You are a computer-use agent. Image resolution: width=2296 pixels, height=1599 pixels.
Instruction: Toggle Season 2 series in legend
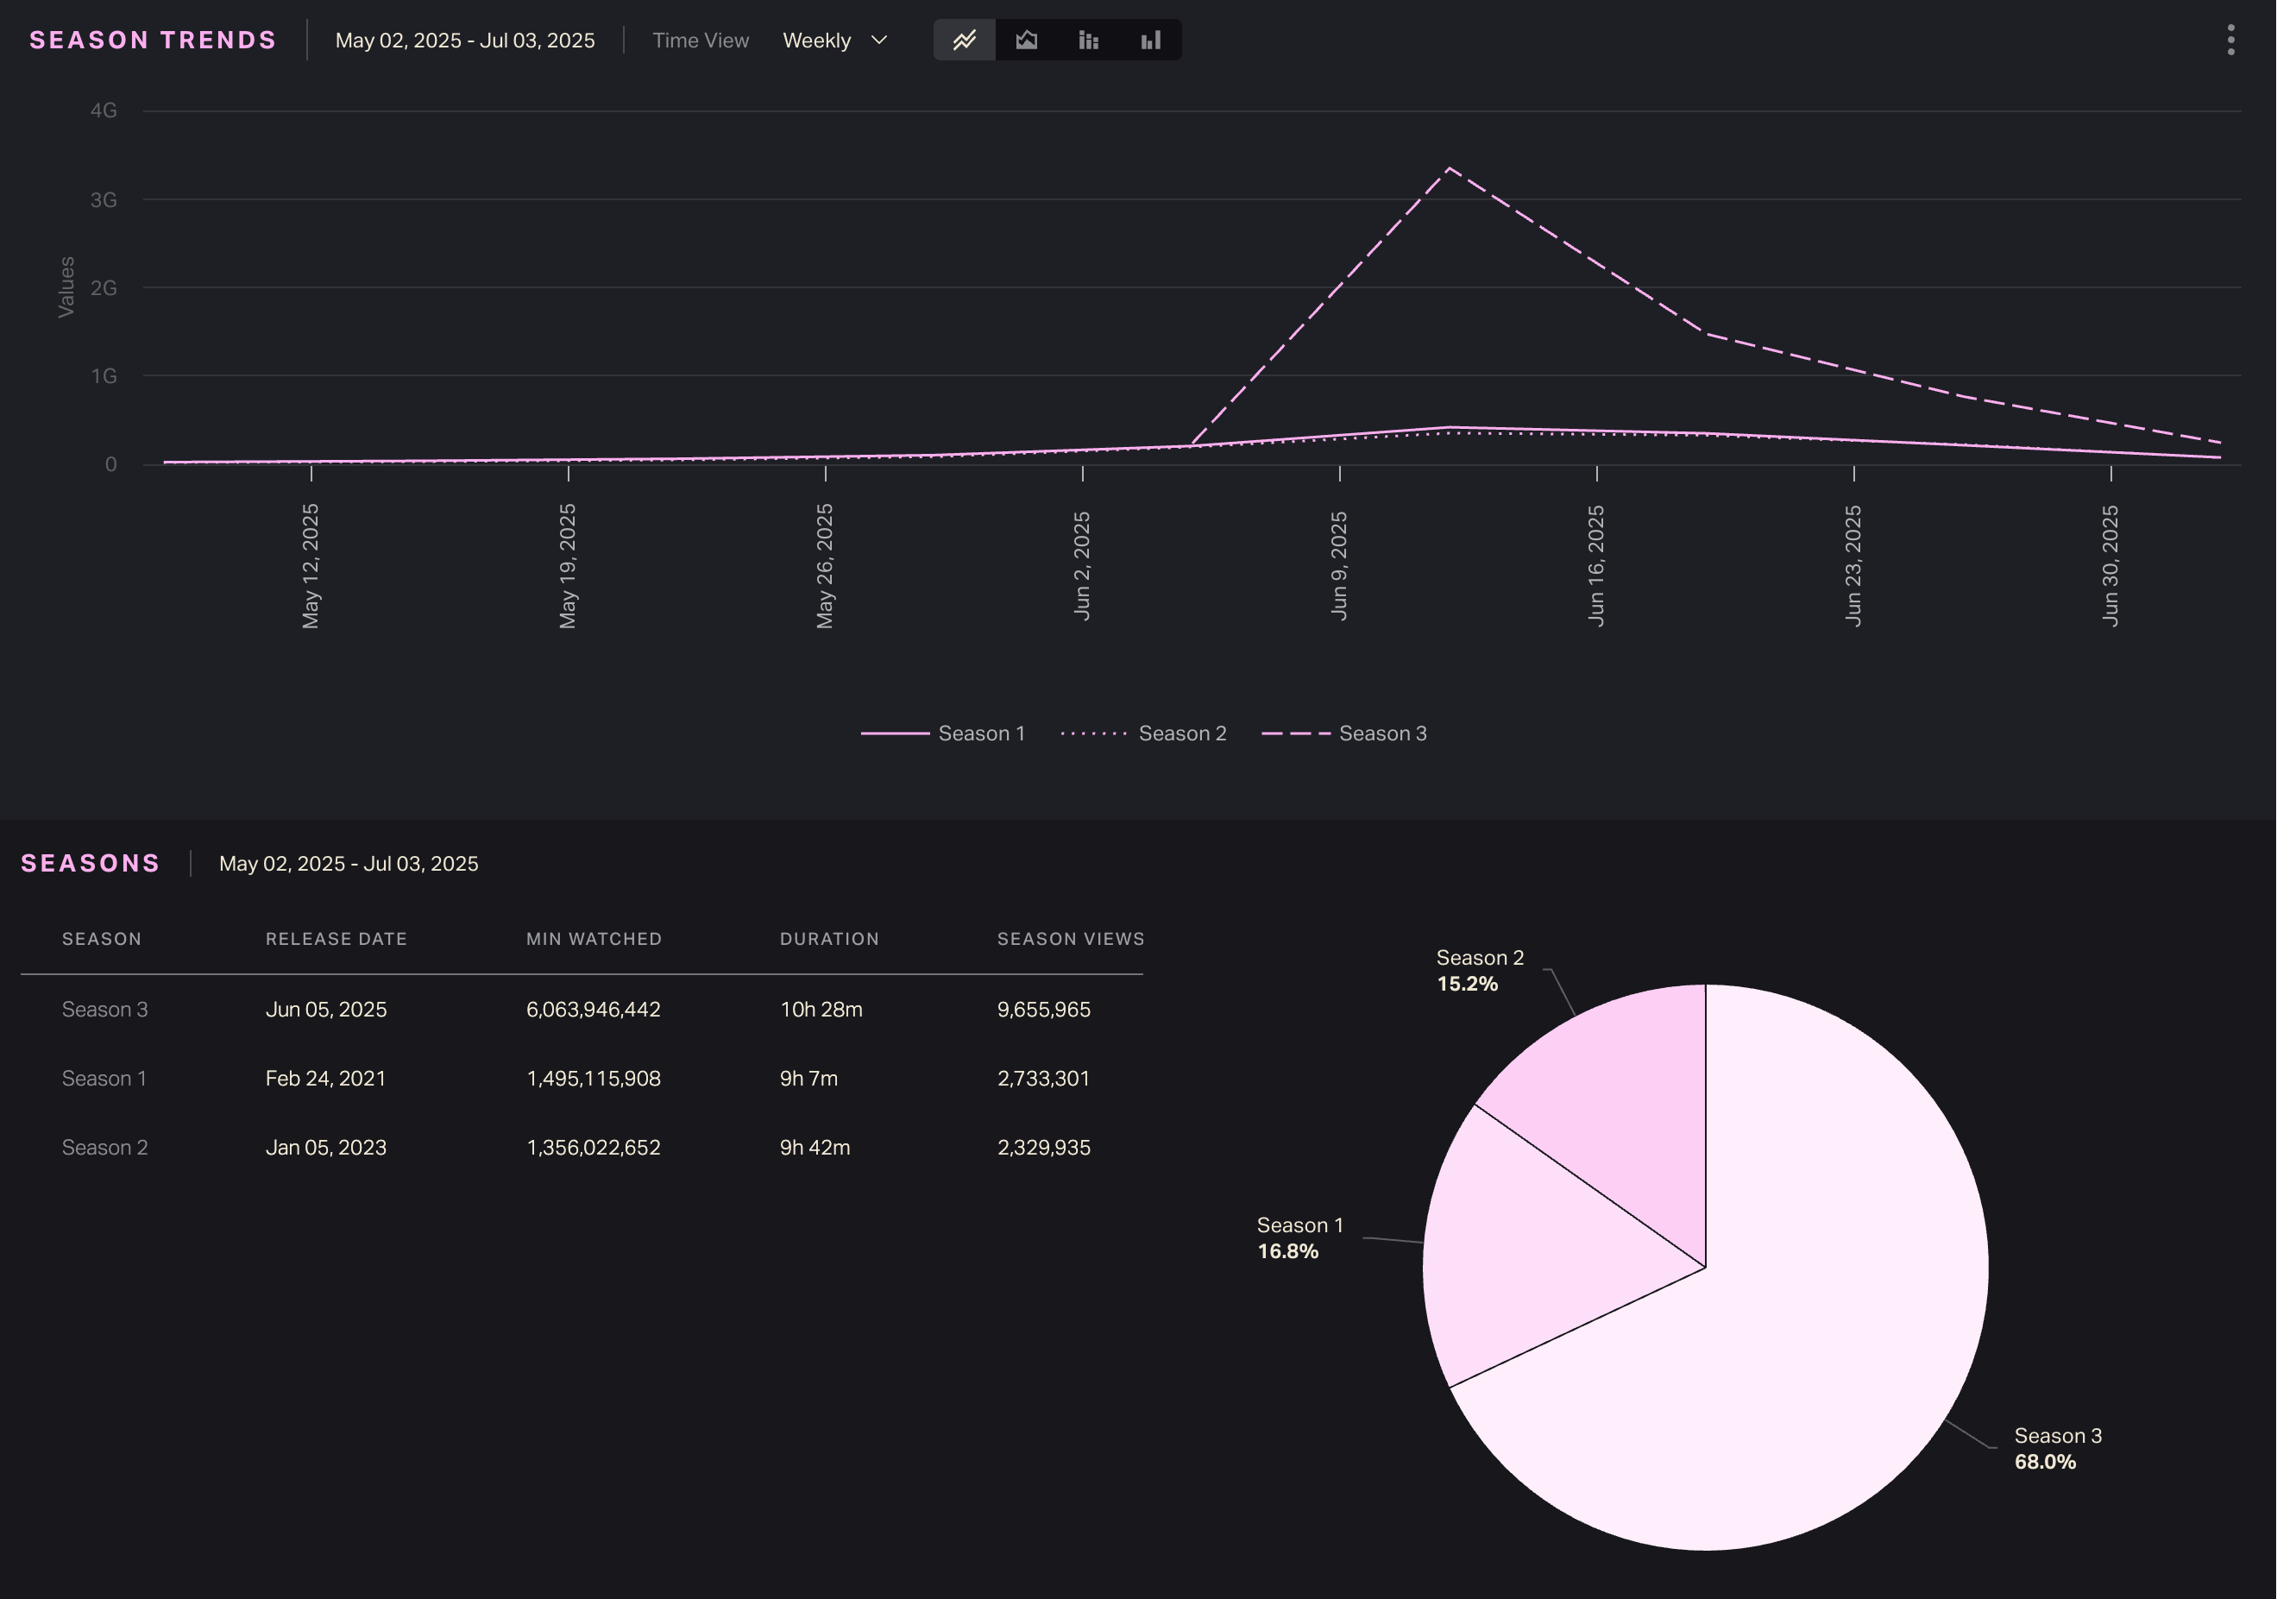(1181, 734)
